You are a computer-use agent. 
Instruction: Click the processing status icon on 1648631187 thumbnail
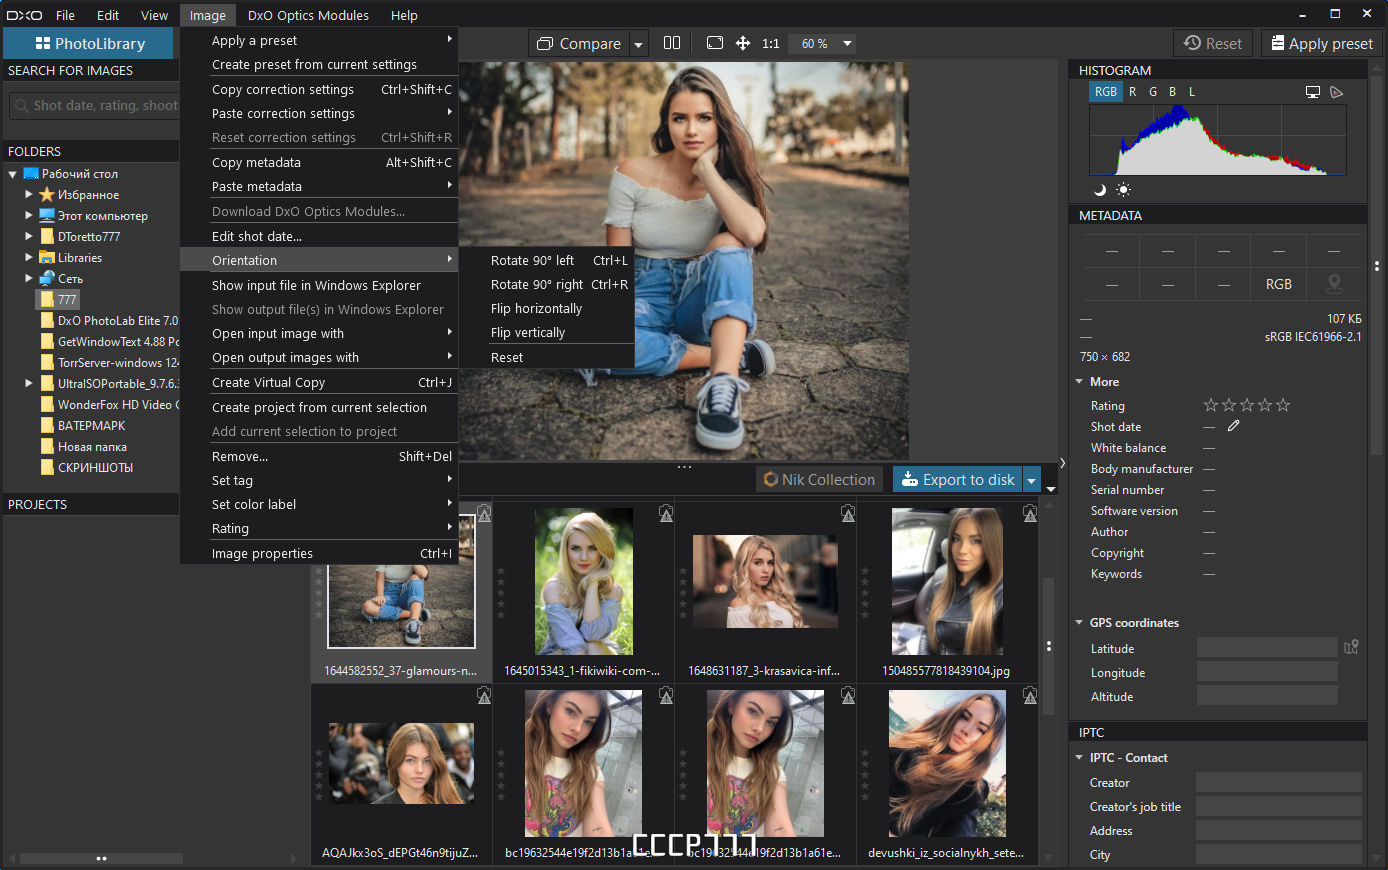click(848, 513)
